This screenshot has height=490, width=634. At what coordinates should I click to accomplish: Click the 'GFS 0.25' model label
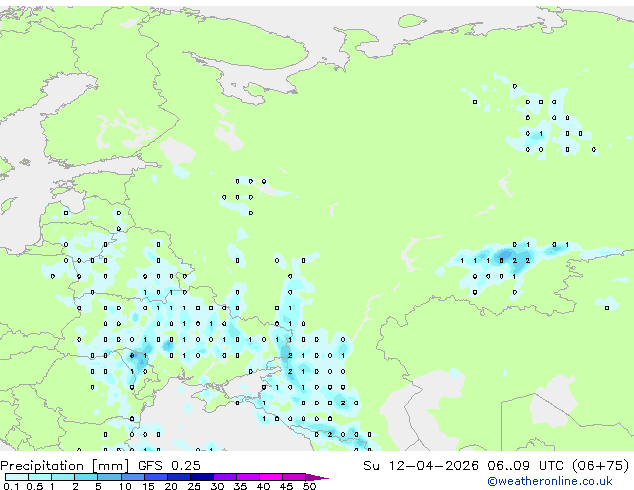169,466
